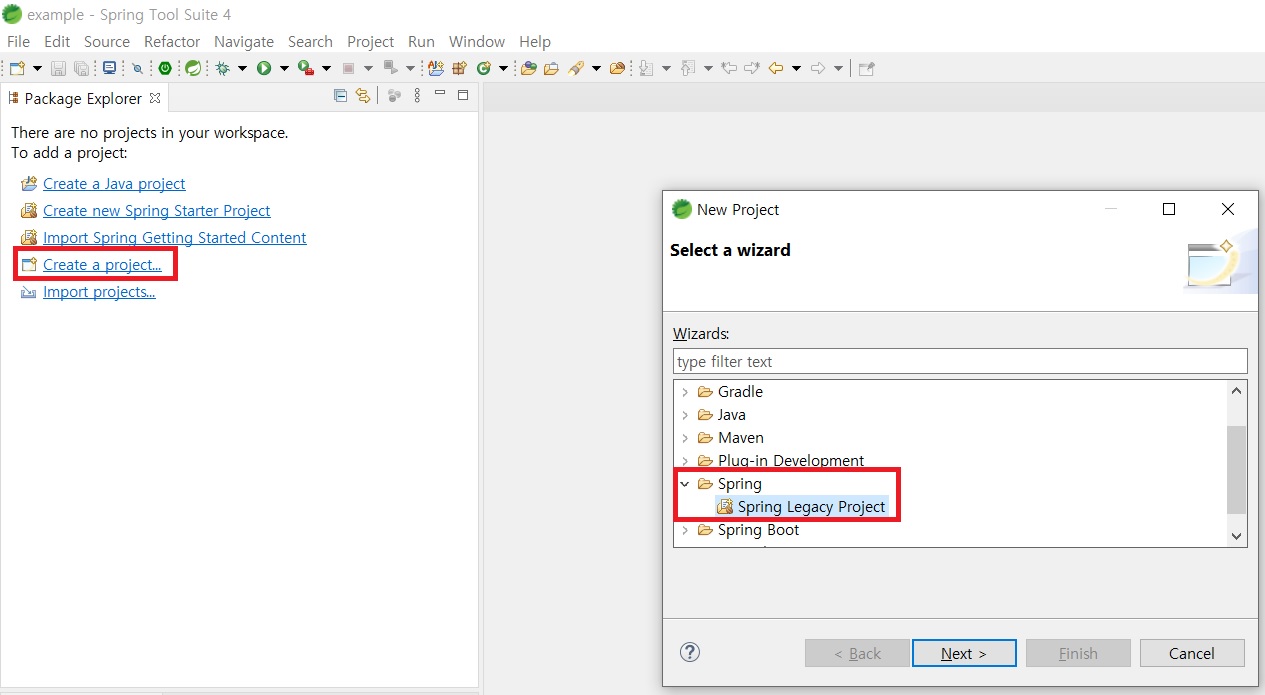Click the Create a Java project link
This screenshot has height=695, width=1265.
click(114, 184)
